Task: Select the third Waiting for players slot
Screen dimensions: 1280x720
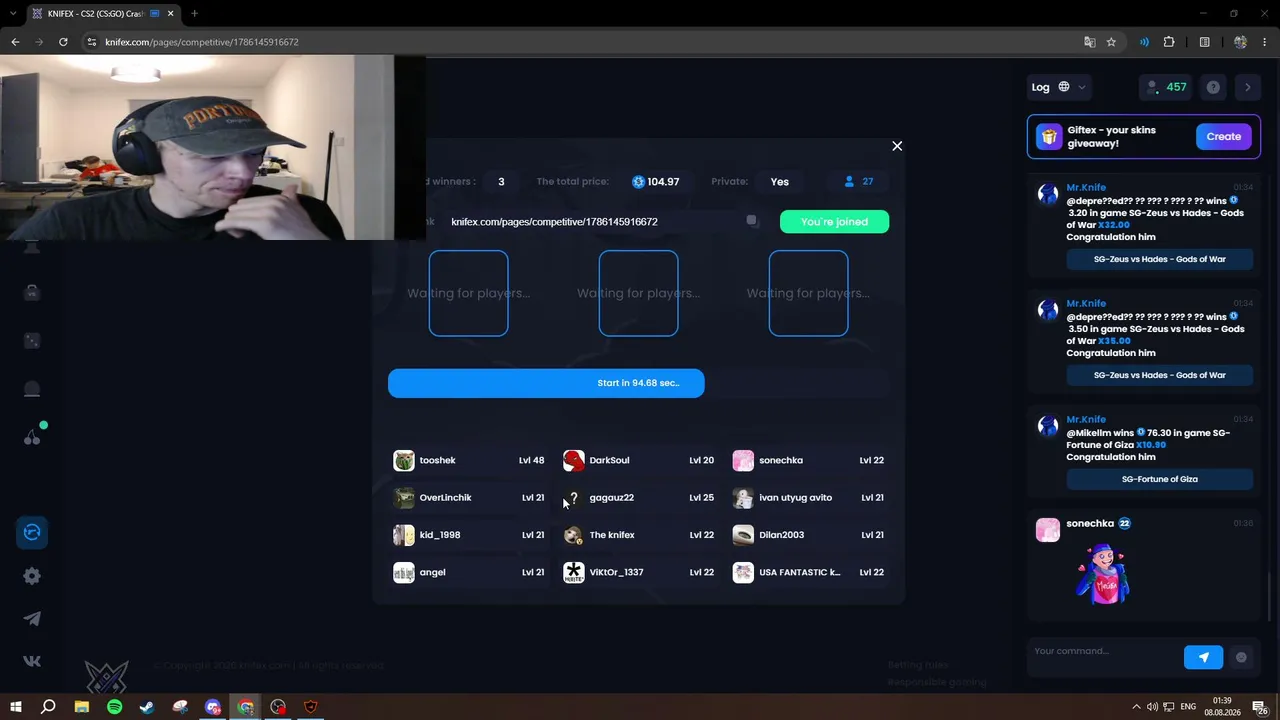Action: (x=808, y=293)
